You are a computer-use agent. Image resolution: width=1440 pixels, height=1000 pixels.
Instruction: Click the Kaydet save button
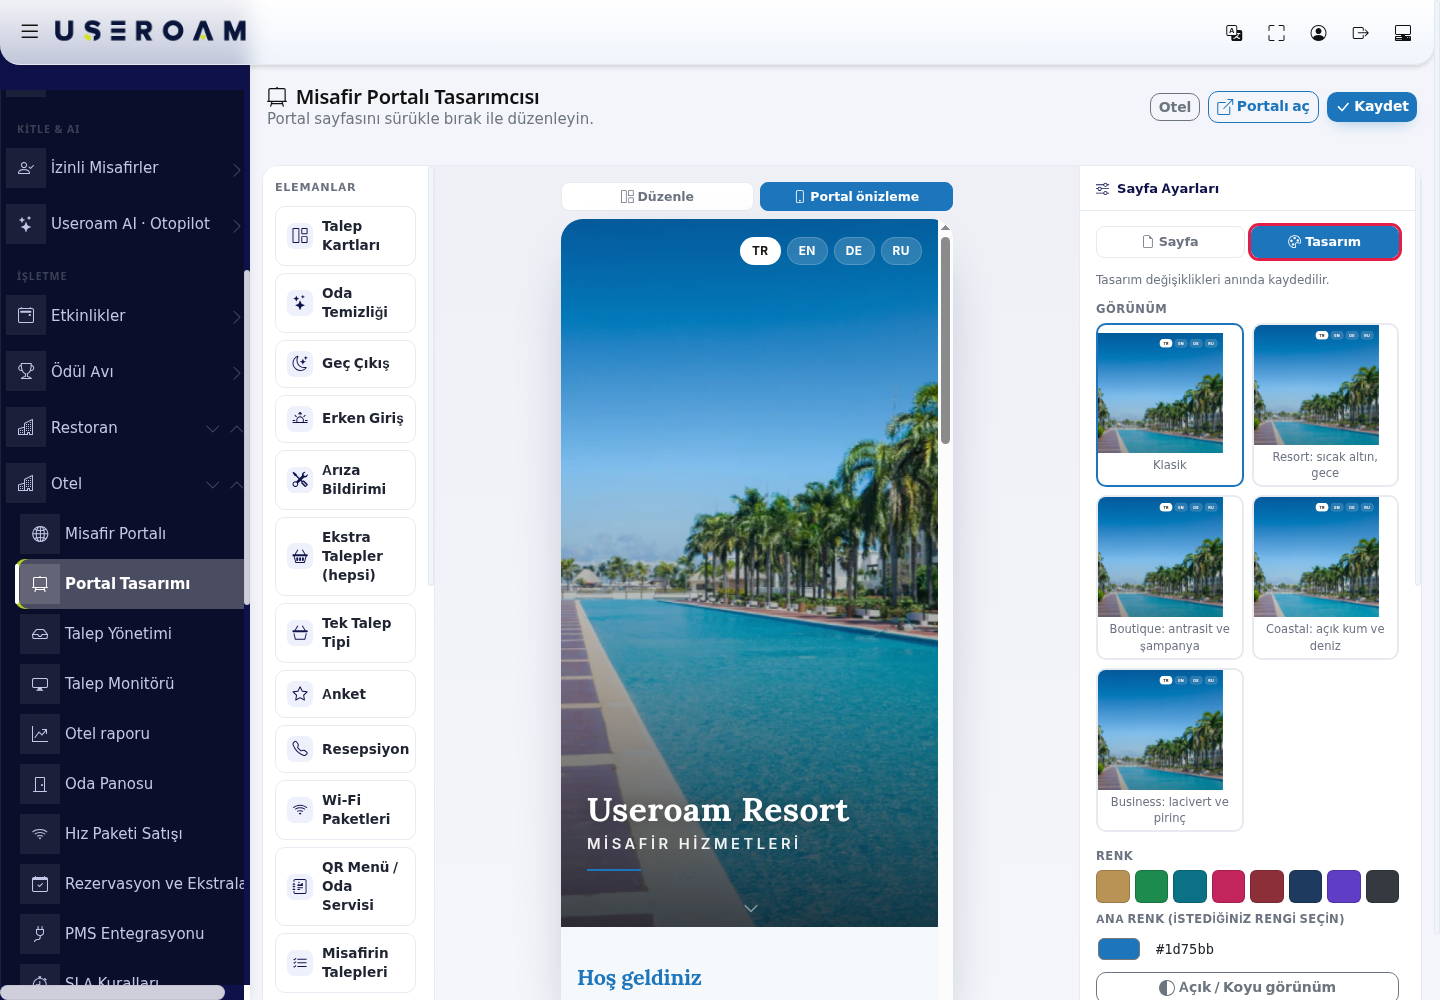pyautogui.click(x=1371, y=107)
